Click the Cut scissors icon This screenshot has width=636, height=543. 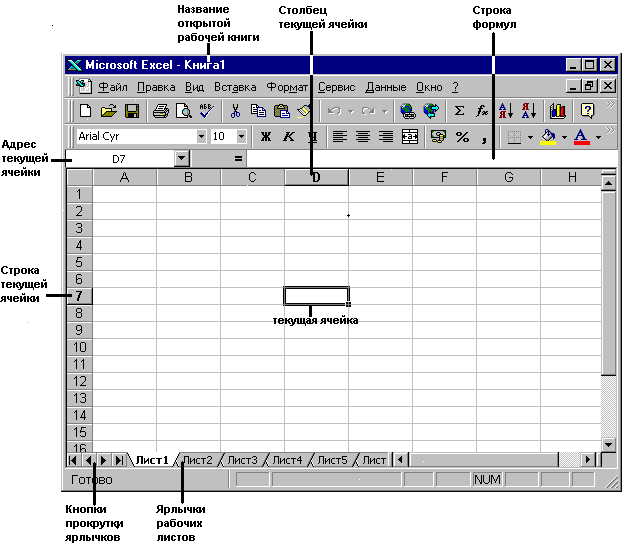(235, 111)
